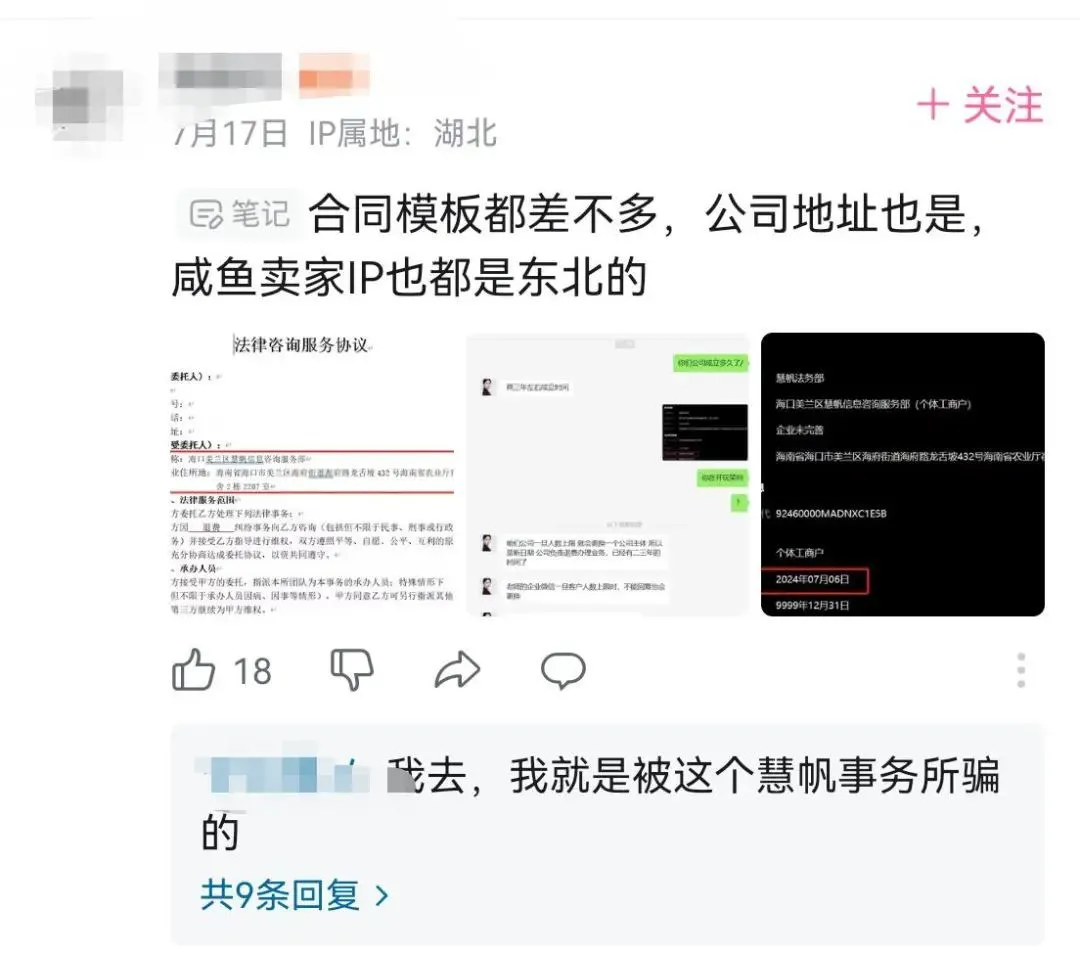Tap the chevron after 共9条回复
The height and width of the screenshot is (954, 1080).
(x=382, y=895)
